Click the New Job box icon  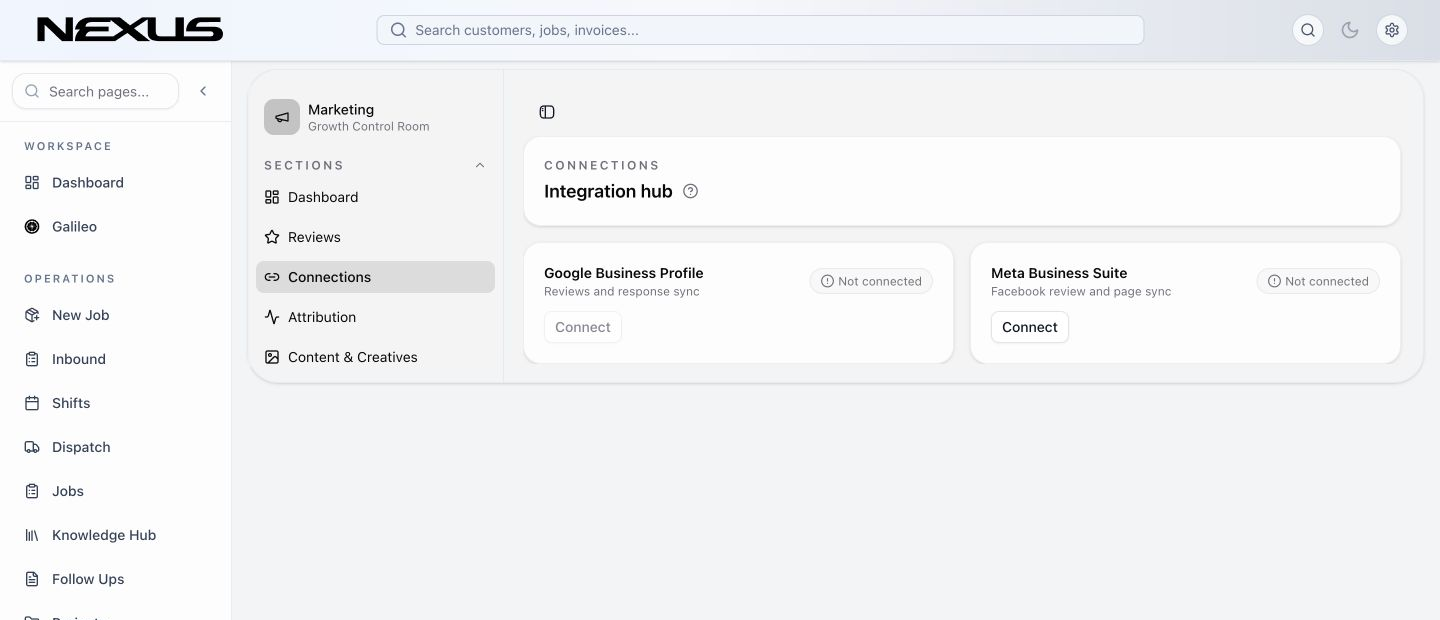coord(32,315)
